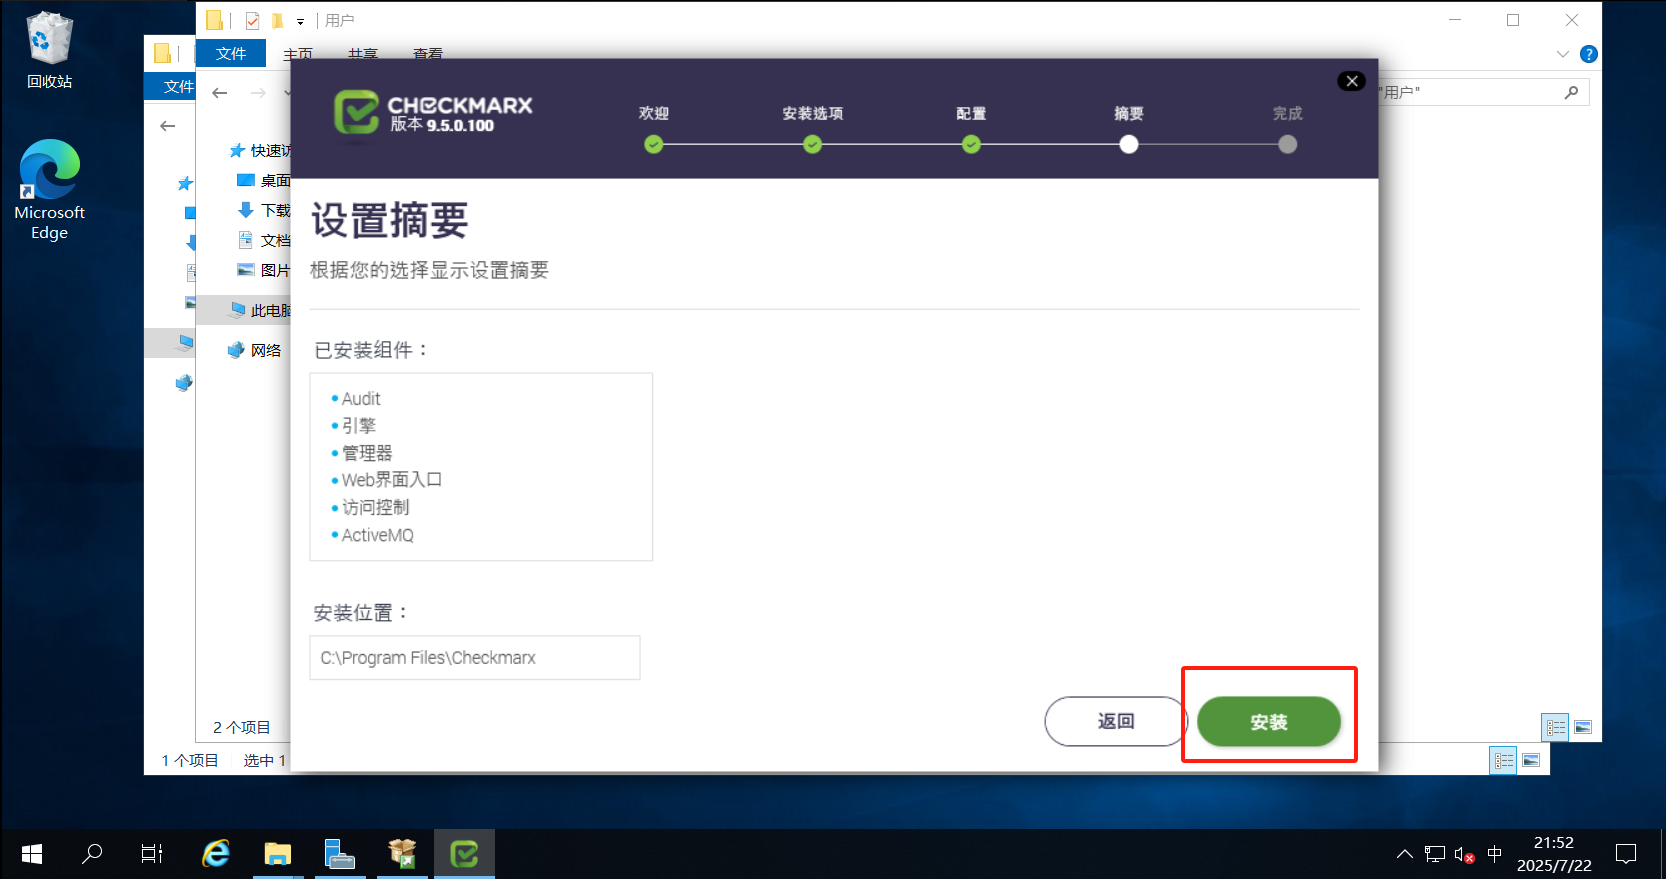This screenshot has height=879, width=1666.
Task: Click the Checkmarx taskbar icon
Action: tap(464, 854)
